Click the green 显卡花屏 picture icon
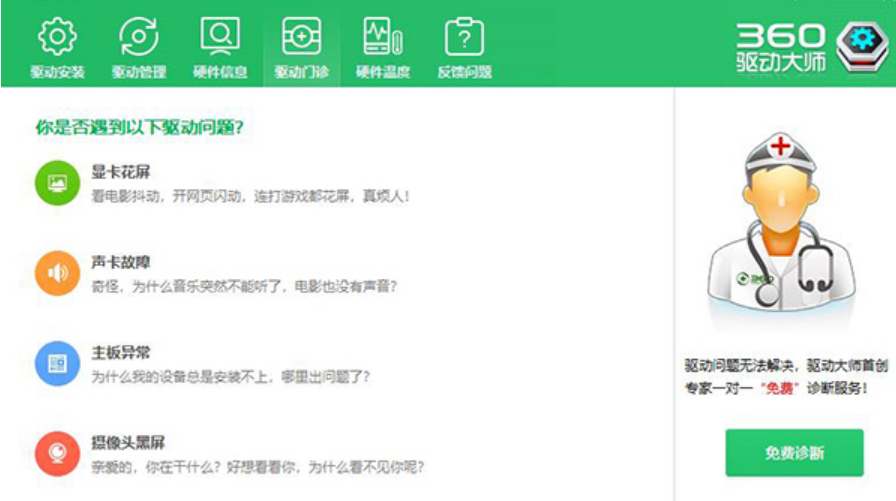 57,183
